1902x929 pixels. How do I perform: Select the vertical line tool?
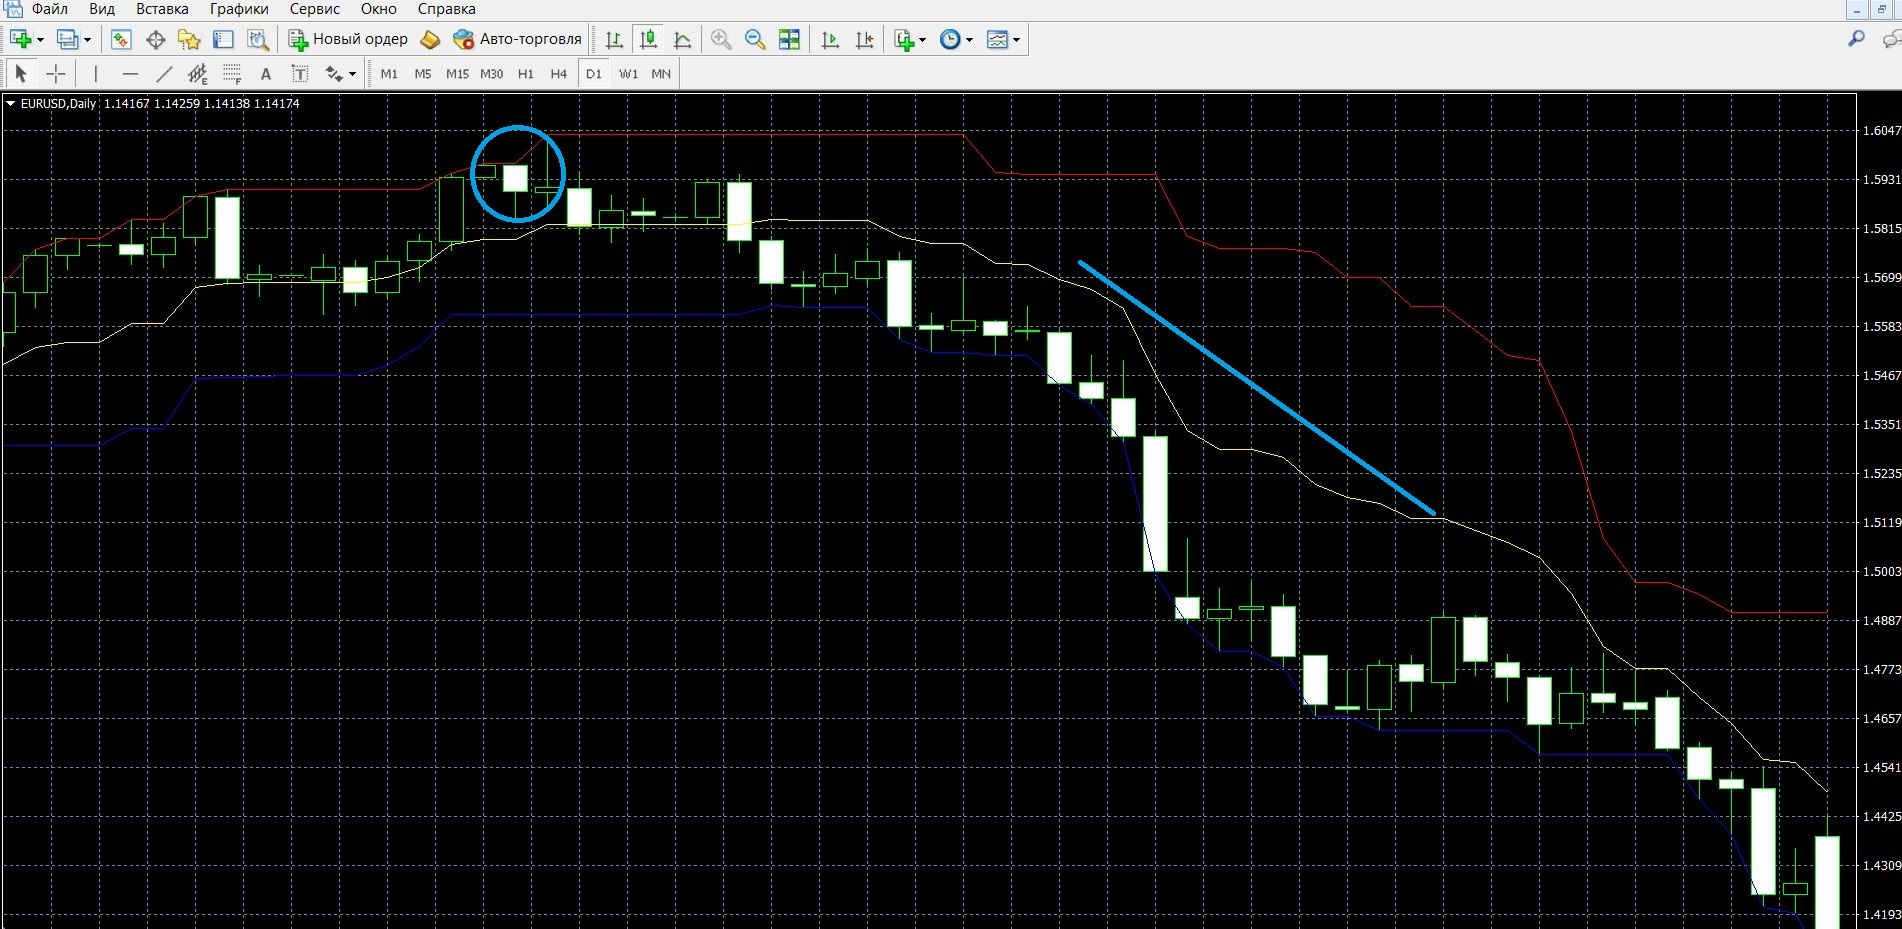[96, 73]
